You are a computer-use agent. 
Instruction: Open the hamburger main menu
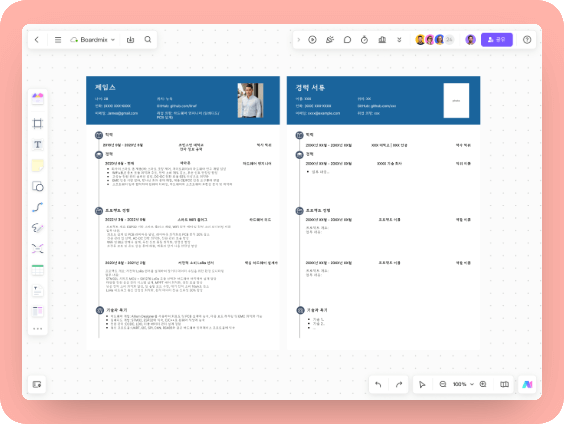coord(58,40)
